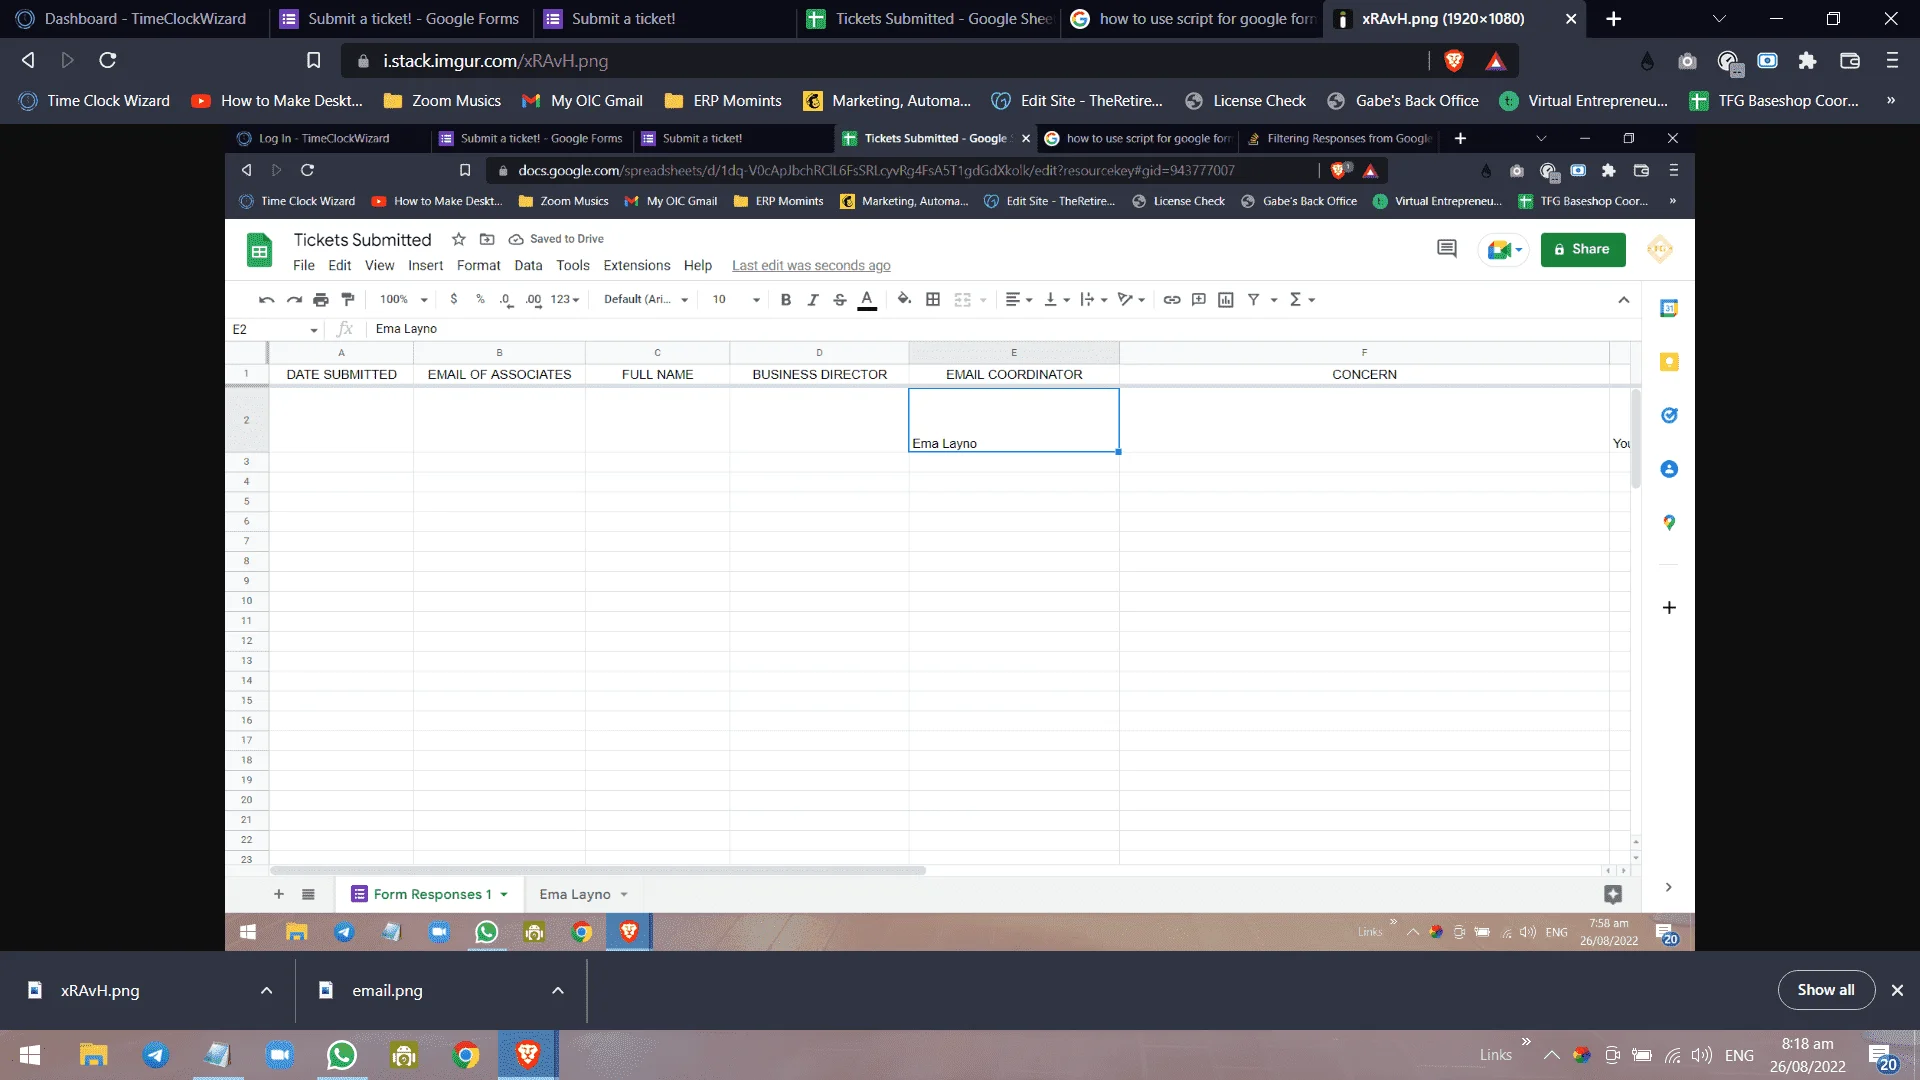Click Show all in the downloads bar
This screenshot has height=1080, width=1920.
click(x=1826, y=991)
